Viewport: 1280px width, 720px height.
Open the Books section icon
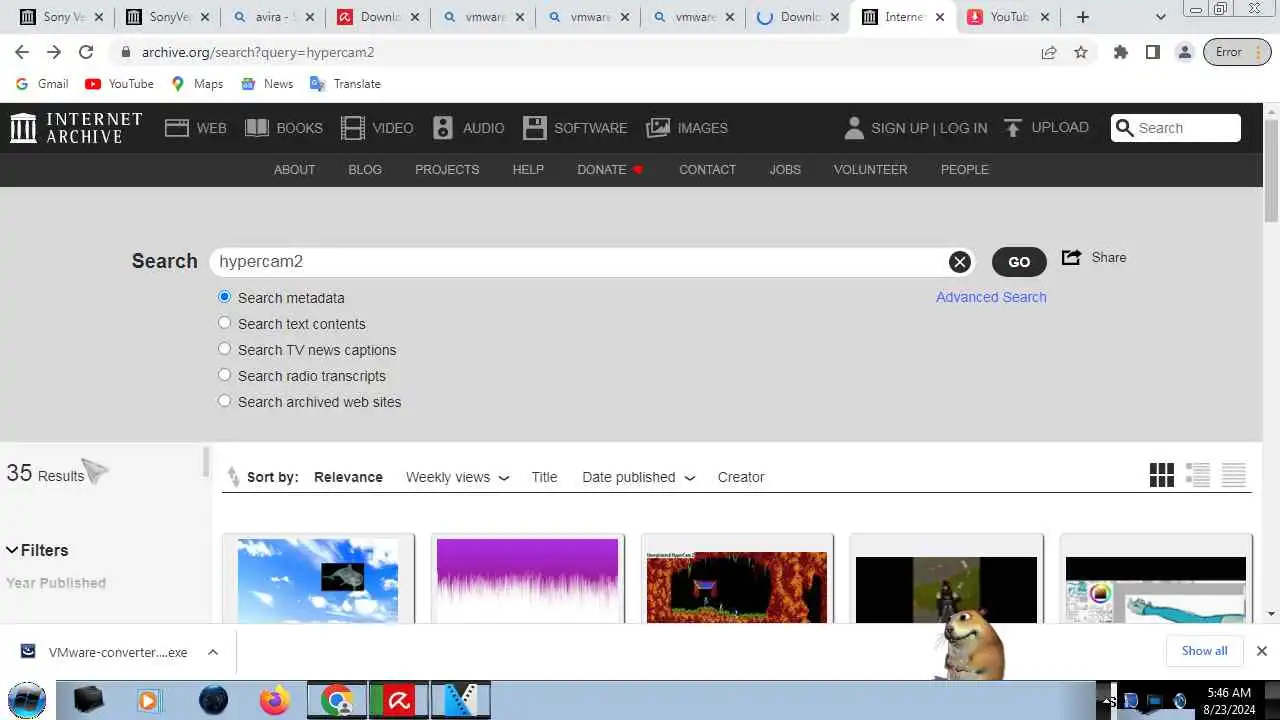click(257, 128)
